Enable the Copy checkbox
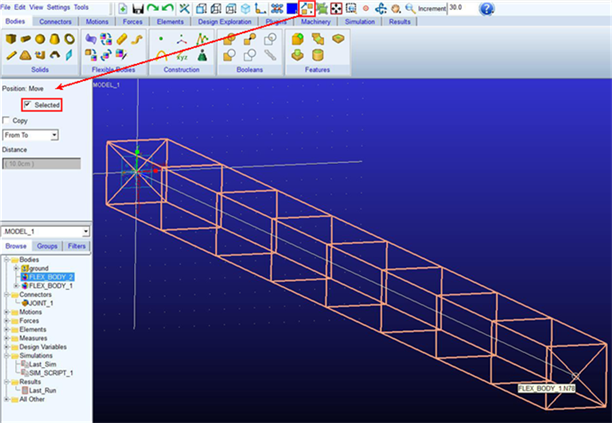Image resolution: width=612 pixels, height=423 pixels. pyautogui.click(x=6, y=120)
